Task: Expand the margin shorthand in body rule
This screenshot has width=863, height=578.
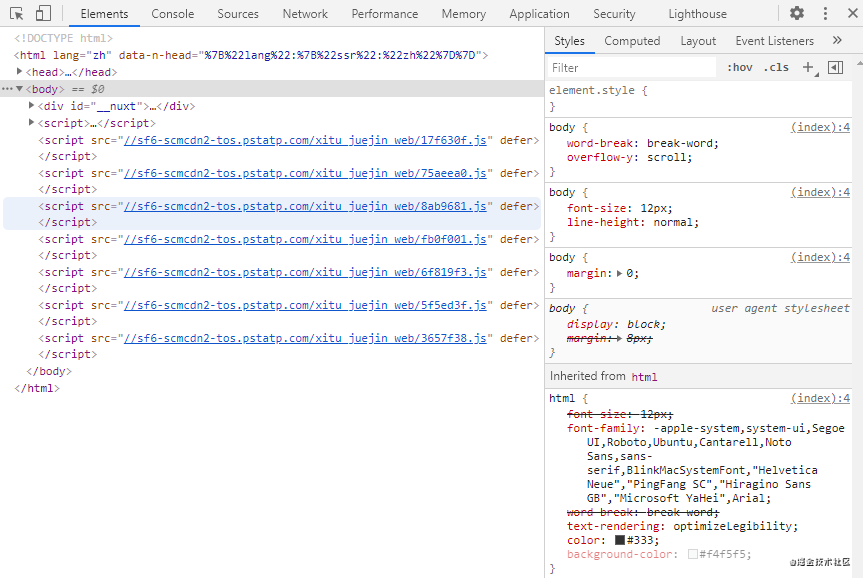Action: coord(619,273)
